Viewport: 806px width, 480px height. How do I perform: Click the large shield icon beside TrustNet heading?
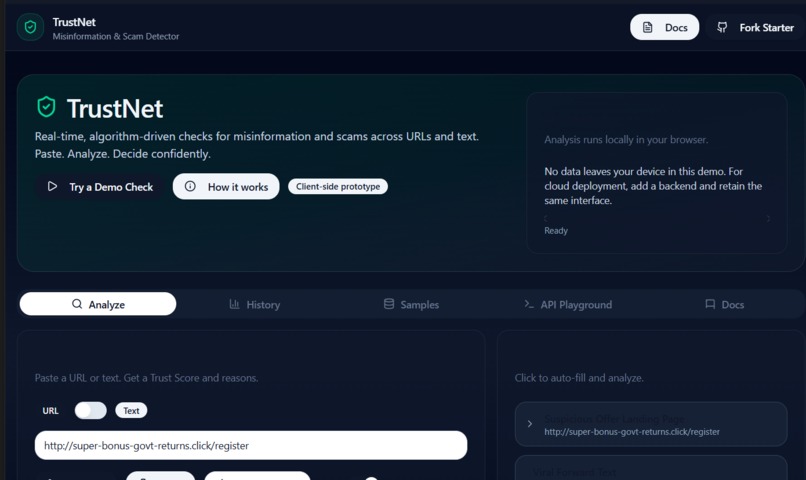(x=46, y=107)
